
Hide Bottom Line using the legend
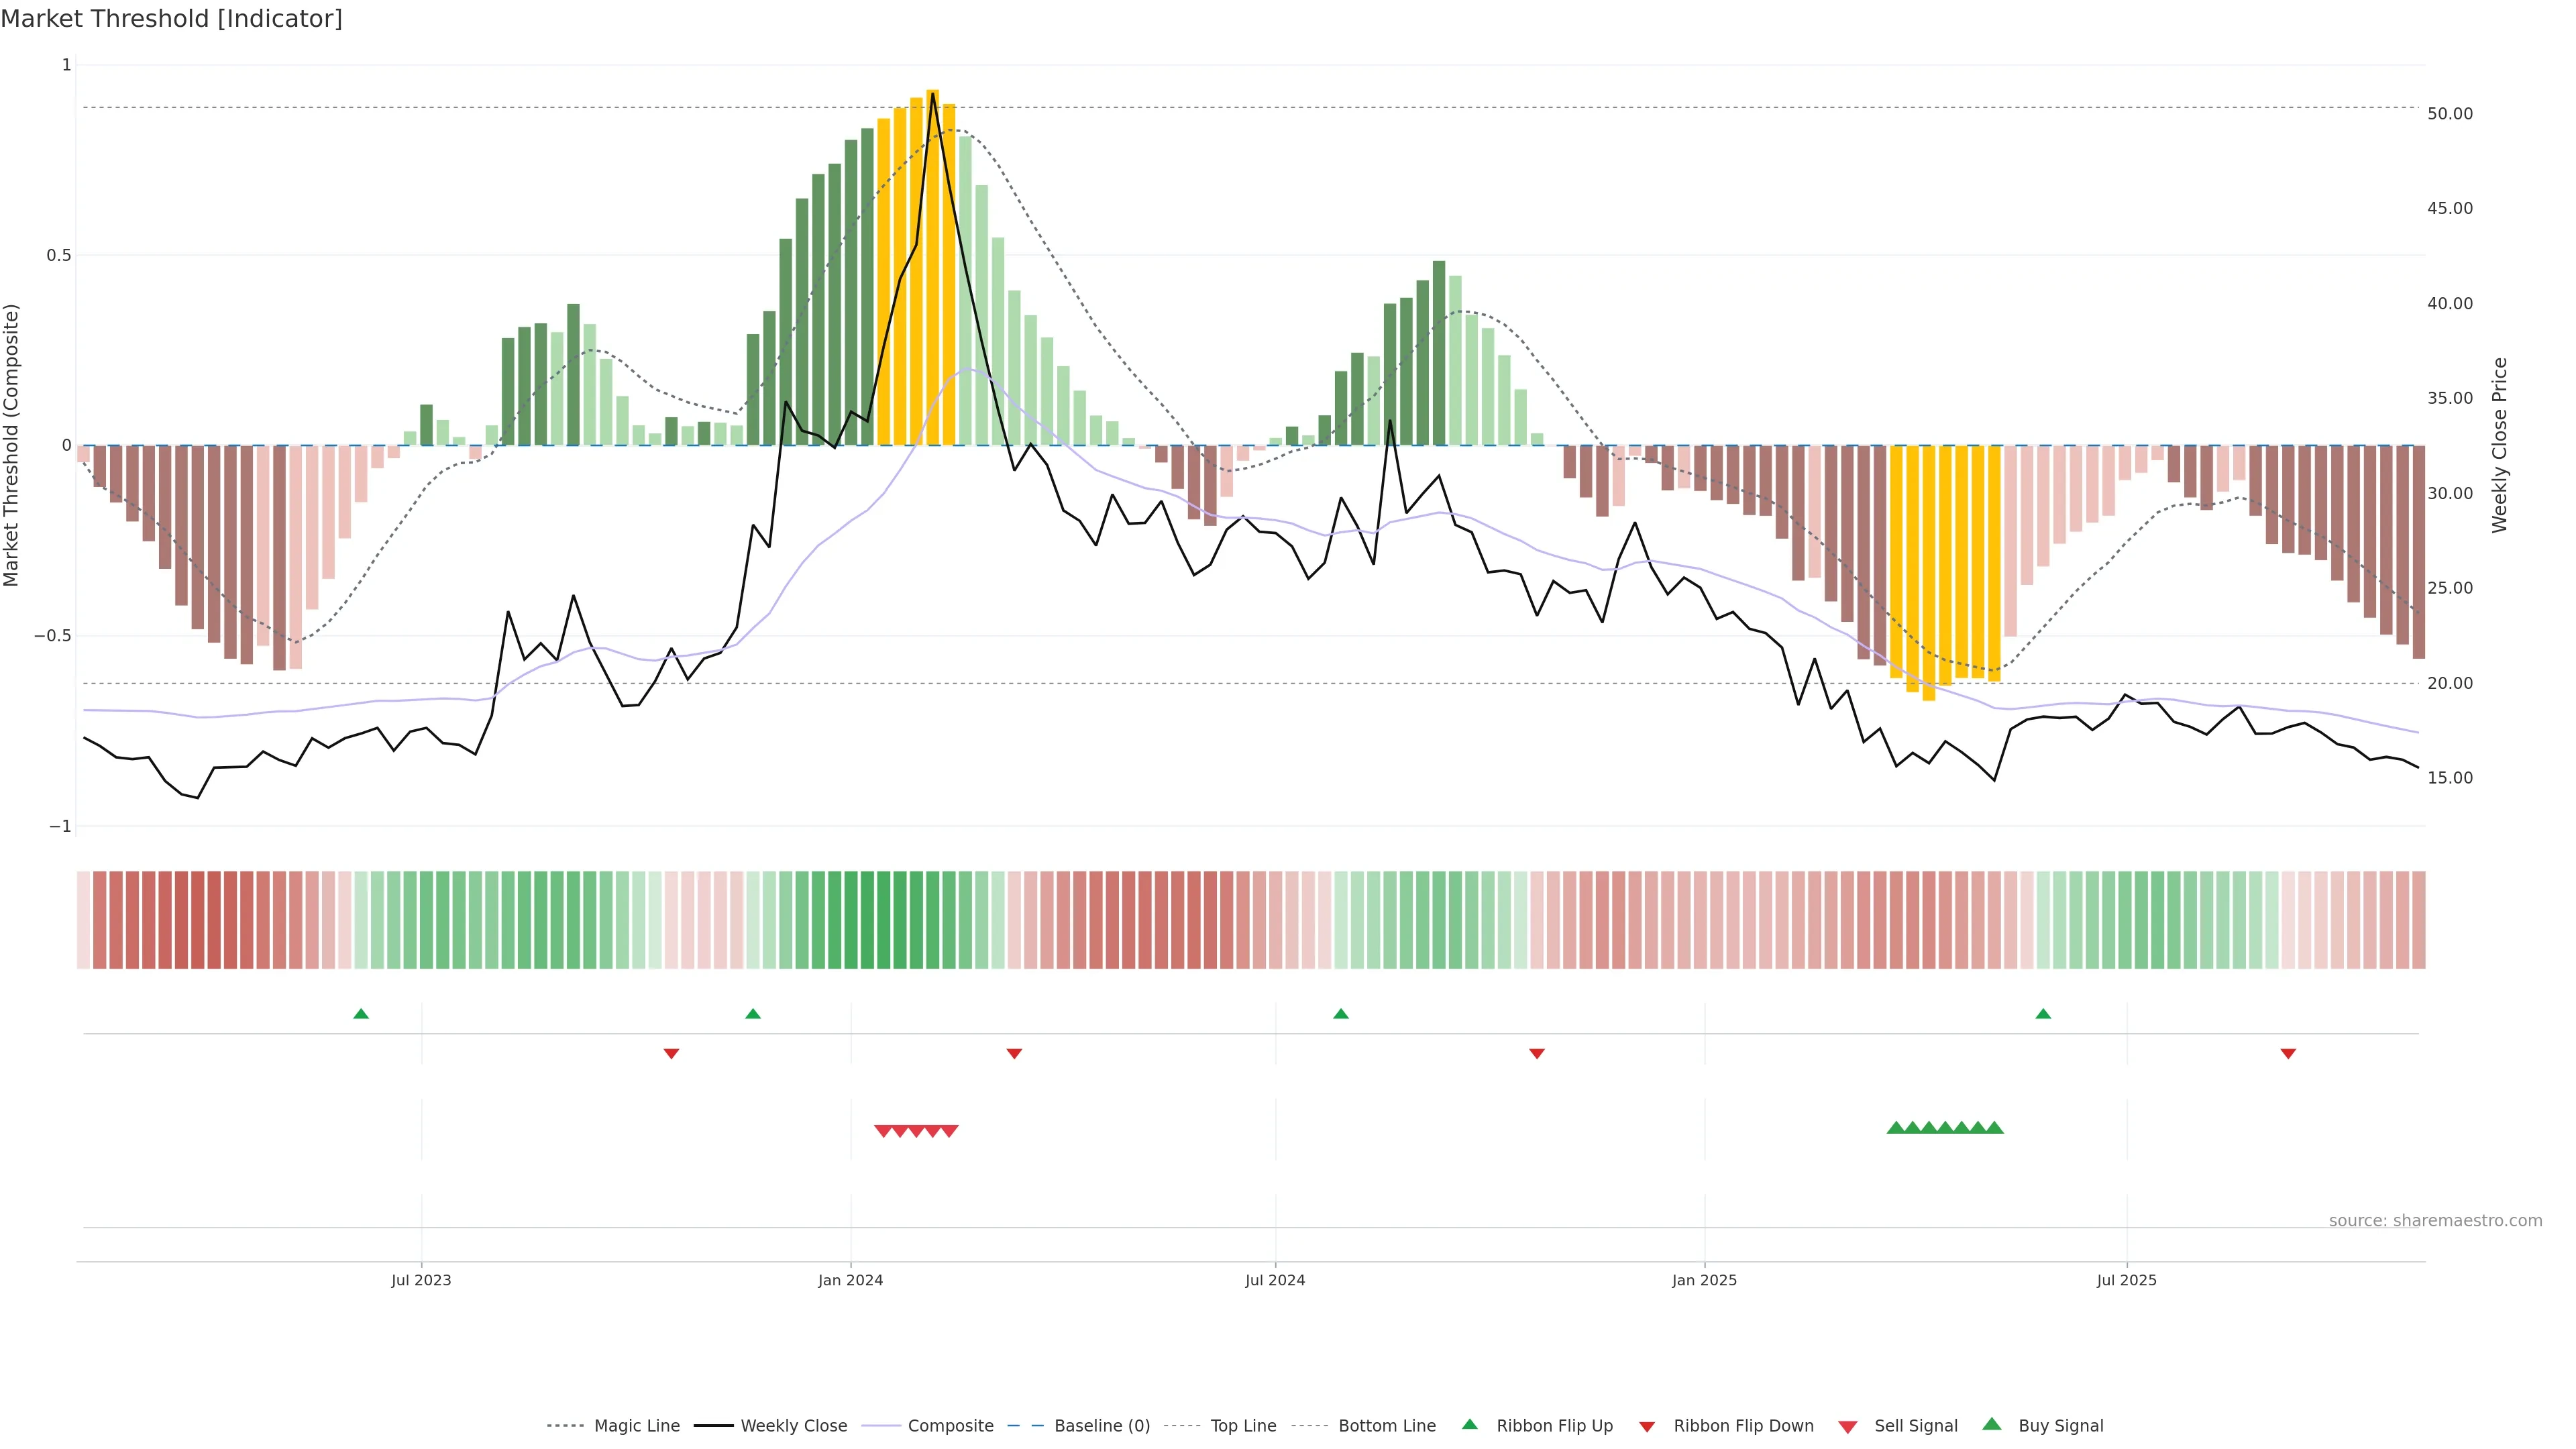point(1386,1426)
